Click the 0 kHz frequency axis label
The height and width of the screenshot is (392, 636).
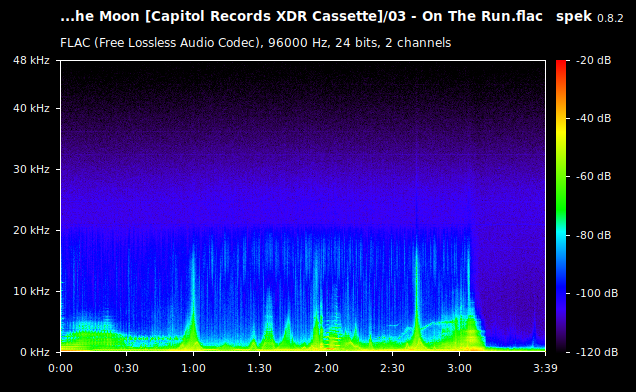(35, 352)
